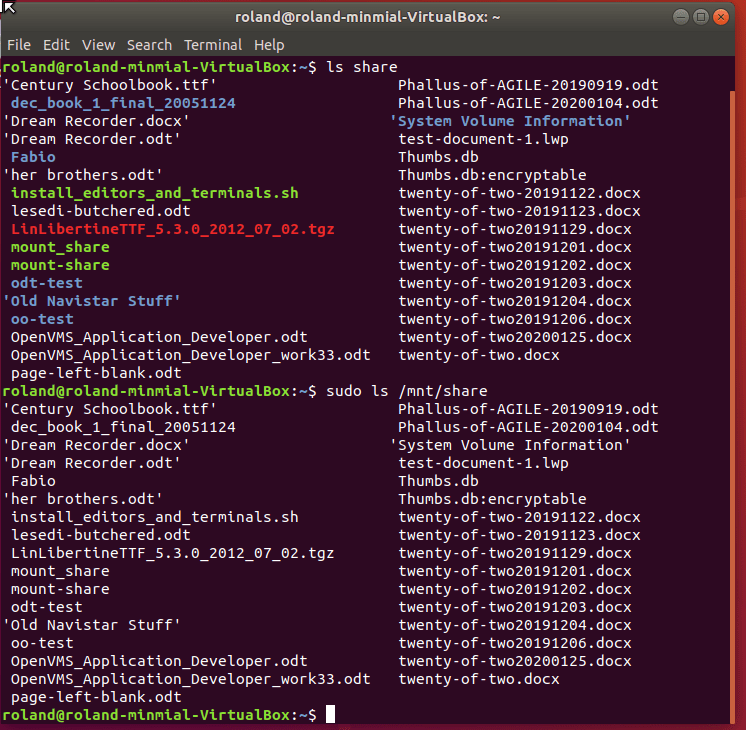Open the Help menu
Image resolution: width=746 pixels, height=730 pixels.
coord(269,45)
